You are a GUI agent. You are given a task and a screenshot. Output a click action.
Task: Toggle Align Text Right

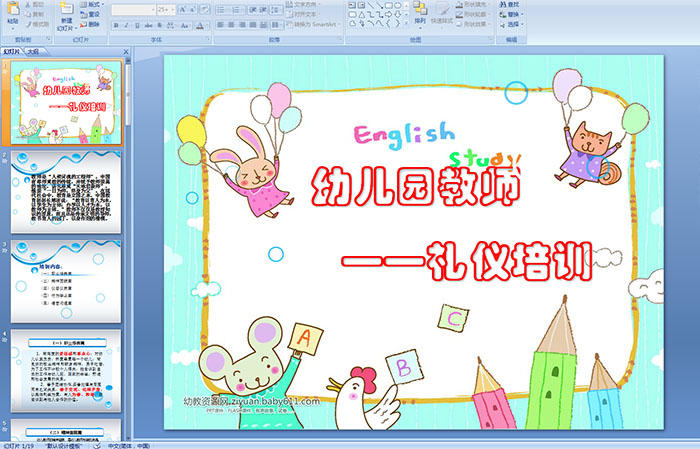242,25
